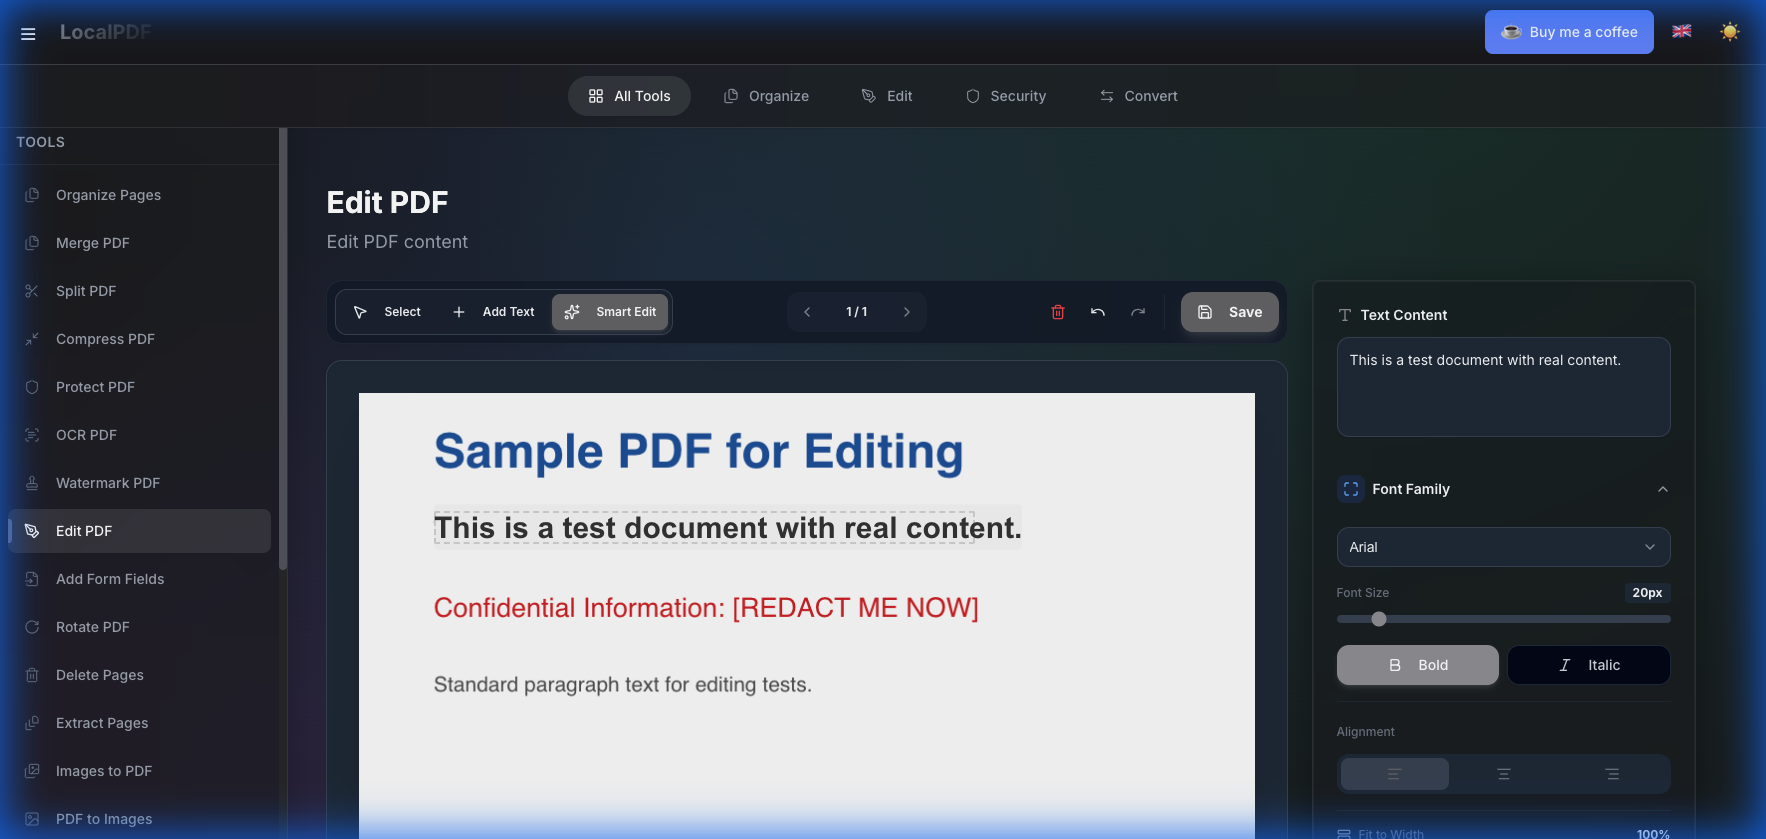This screenshot has height=839, width=1766.
Task: Open the hamburger menu
Action: coord(28,33)
